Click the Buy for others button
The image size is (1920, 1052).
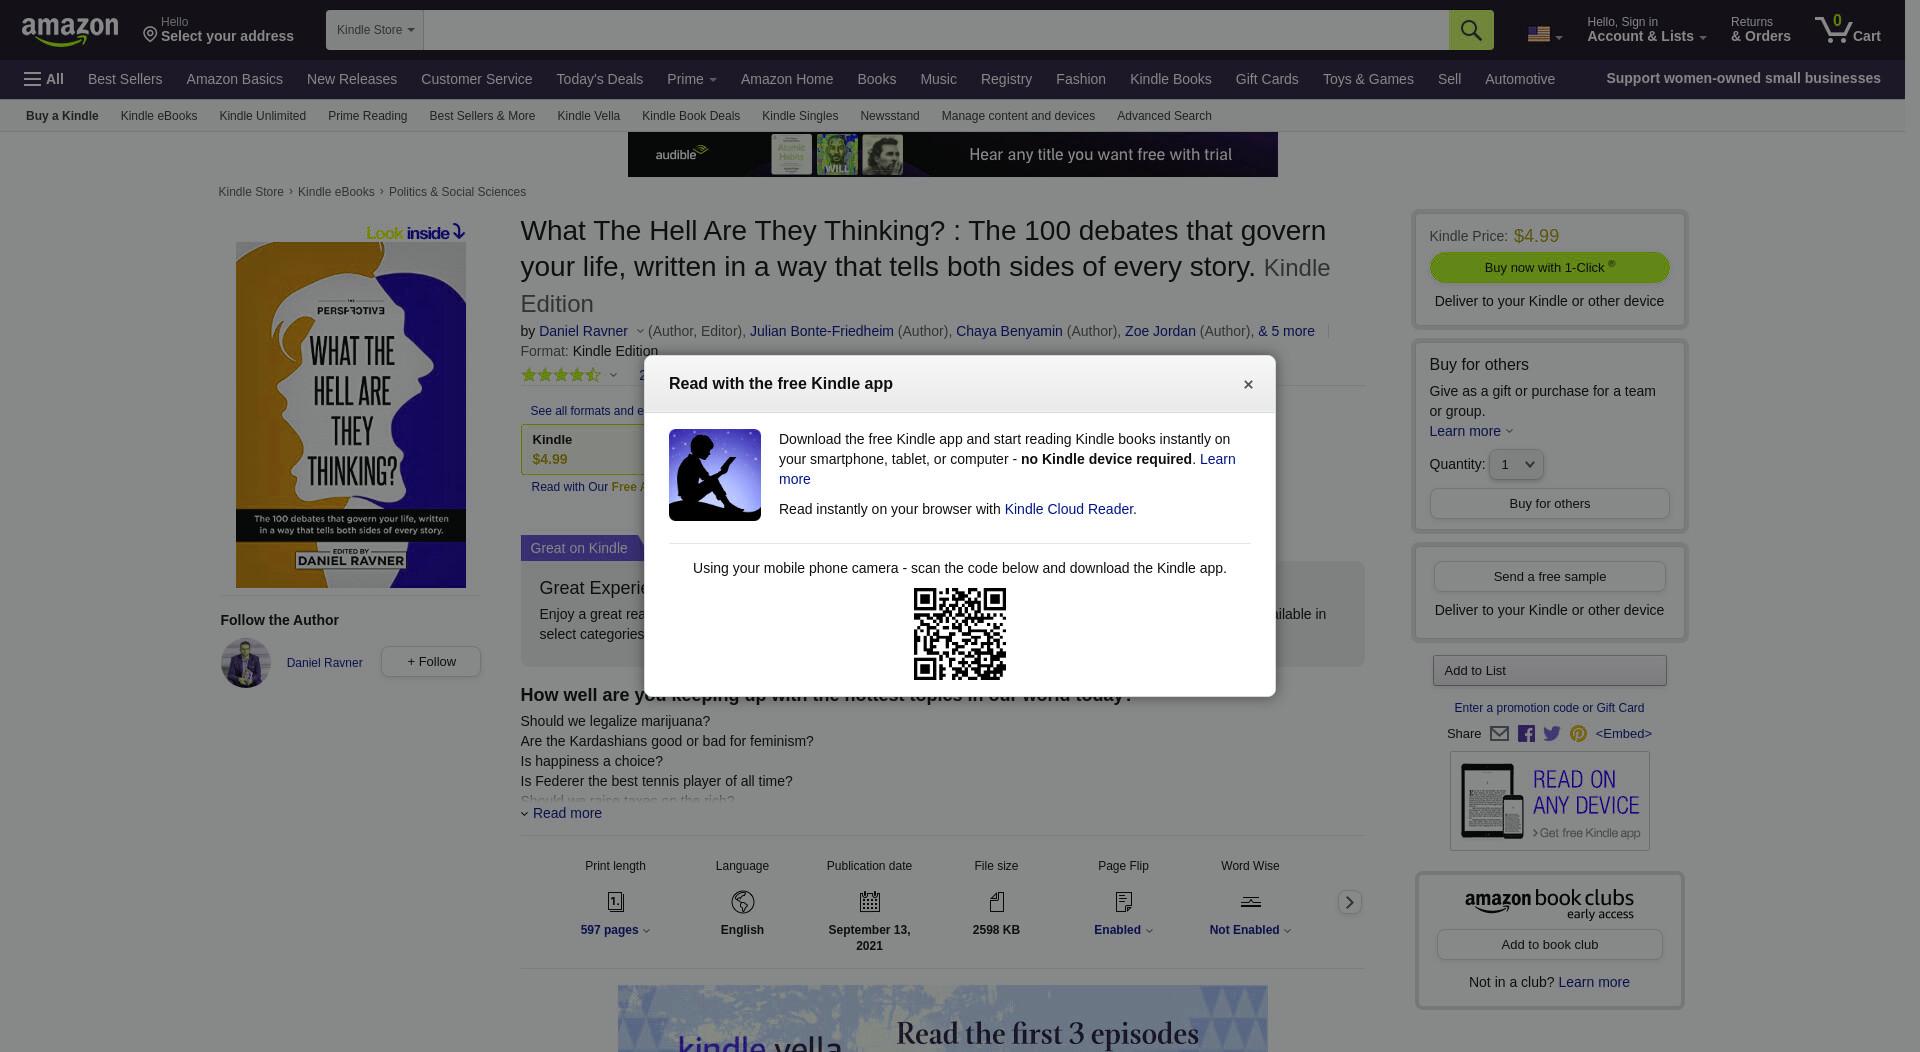click(1549, 504)
